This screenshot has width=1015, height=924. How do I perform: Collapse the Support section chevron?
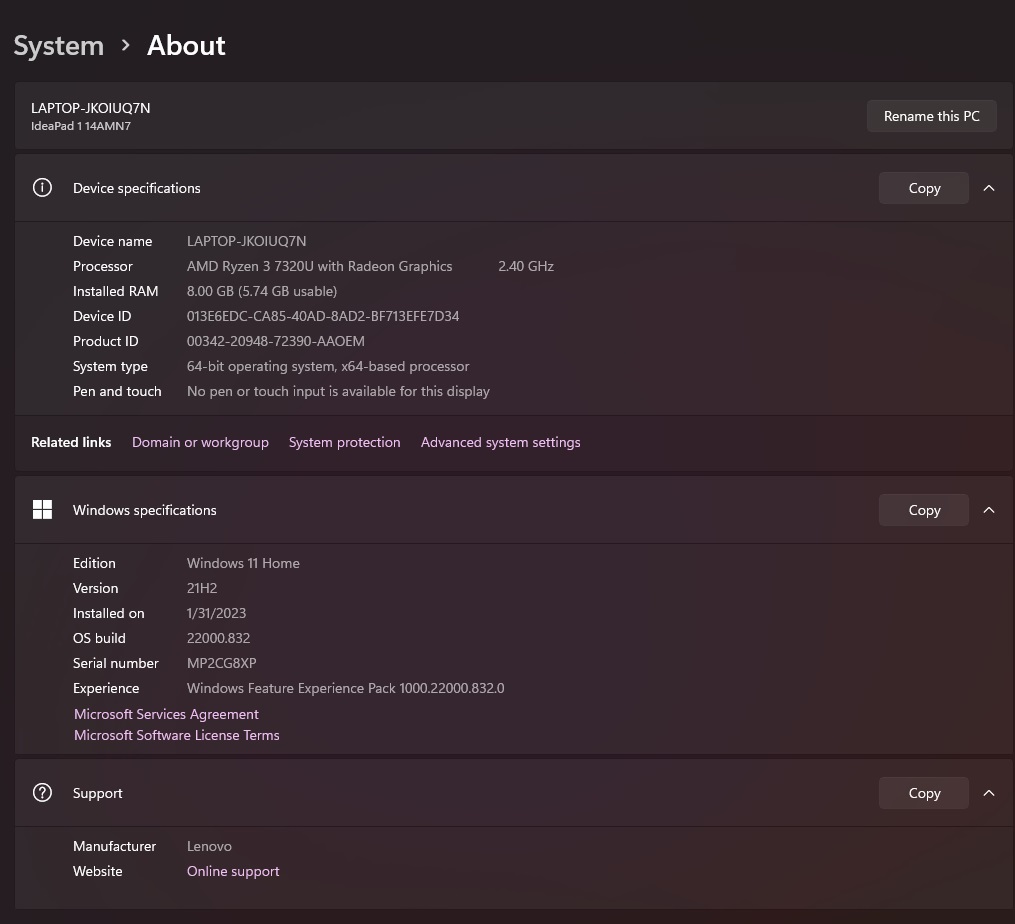pyautogui.click(x=988, y=793)
